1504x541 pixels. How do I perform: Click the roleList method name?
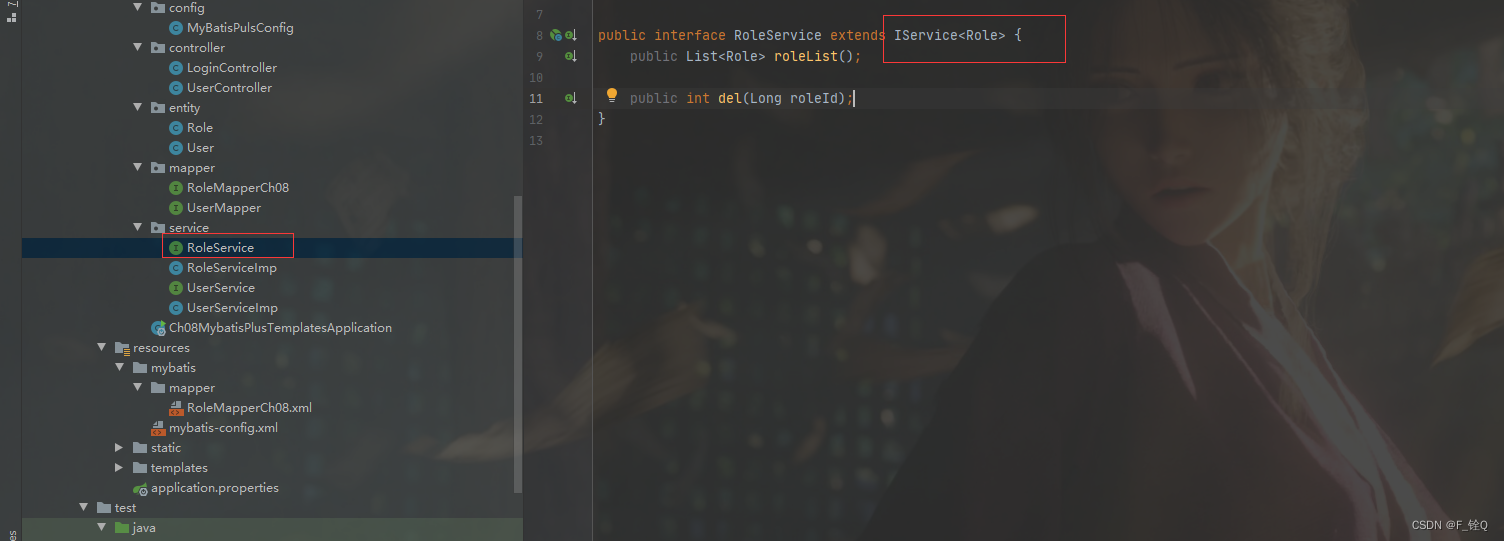[806, 56]
